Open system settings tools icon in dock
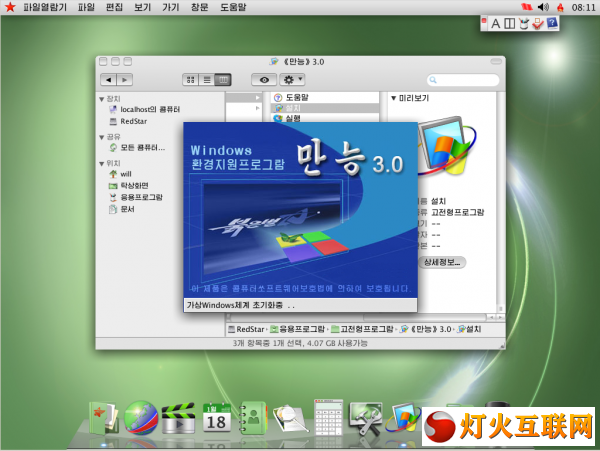This screenshot has height=451, width=600. tap(365, 419)
